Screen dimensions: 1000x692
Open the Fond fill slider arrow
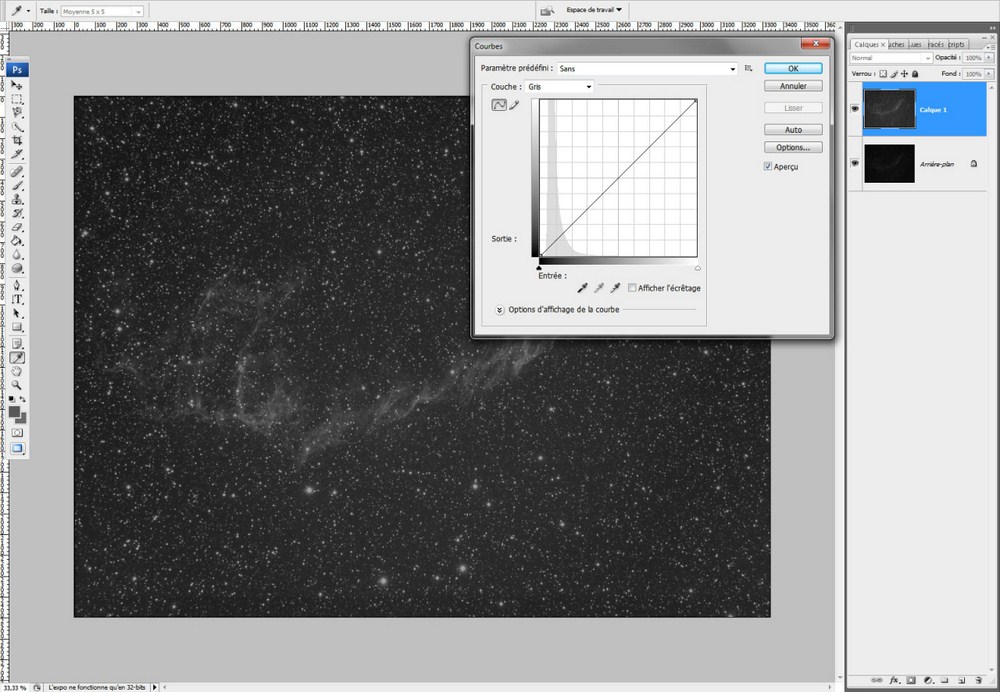click(x=989, y=73)
